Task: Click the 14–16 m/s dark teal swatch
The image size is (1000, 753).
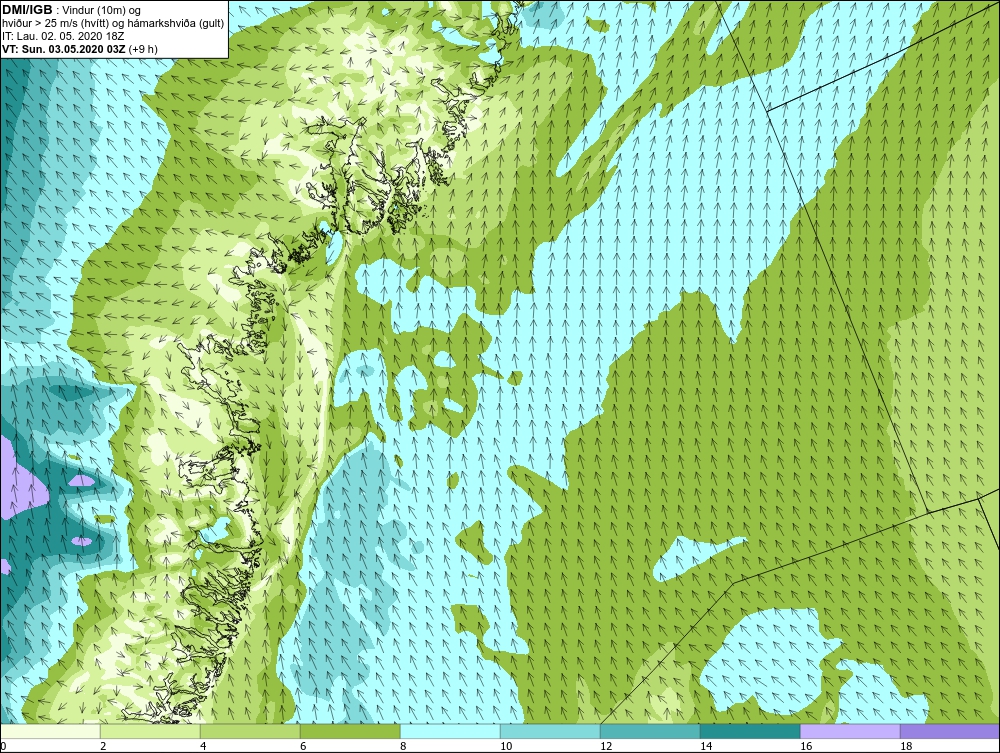Action: (x=750, y=731)
